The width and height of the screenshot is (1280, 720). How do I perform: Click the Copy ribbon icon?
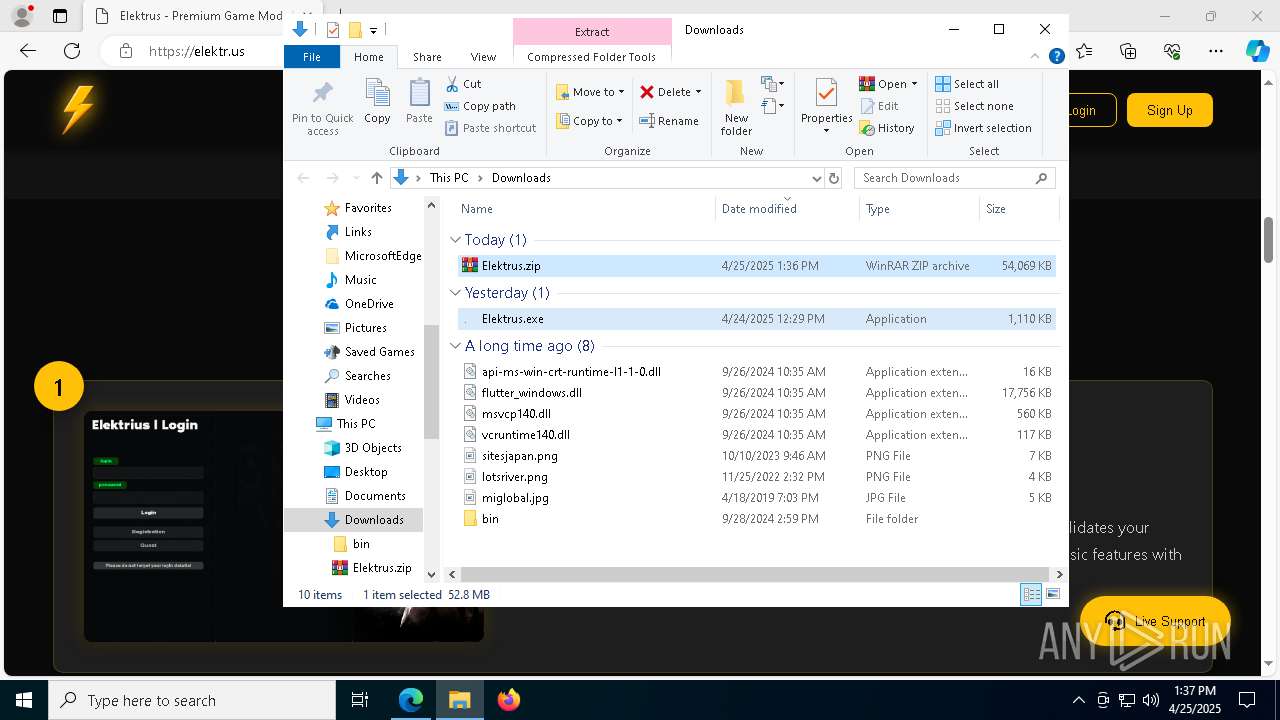pos(377,101)
